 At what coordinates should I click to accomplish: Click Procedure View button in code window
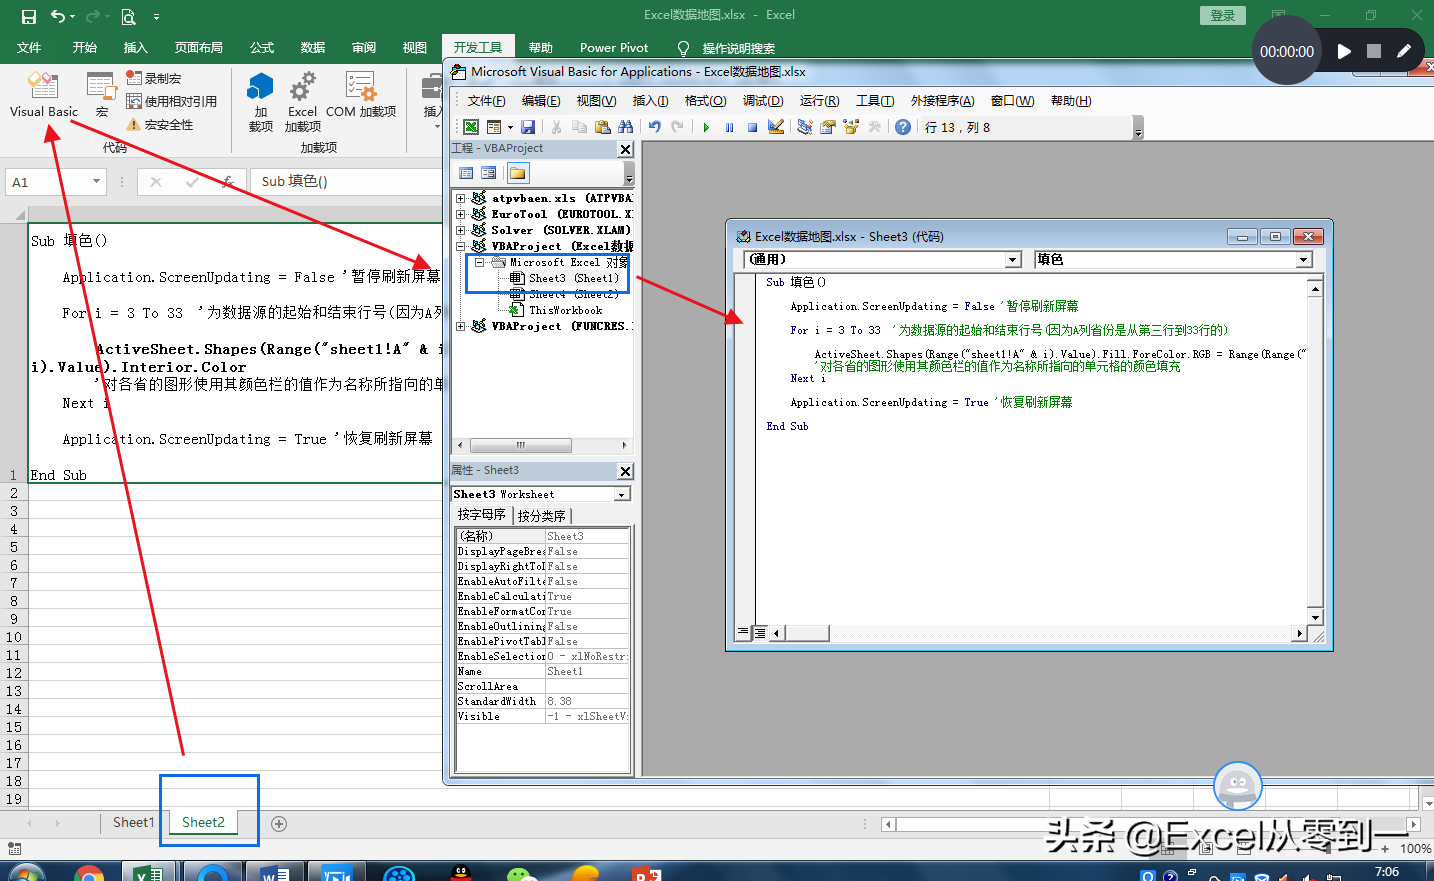click(742, 633)
